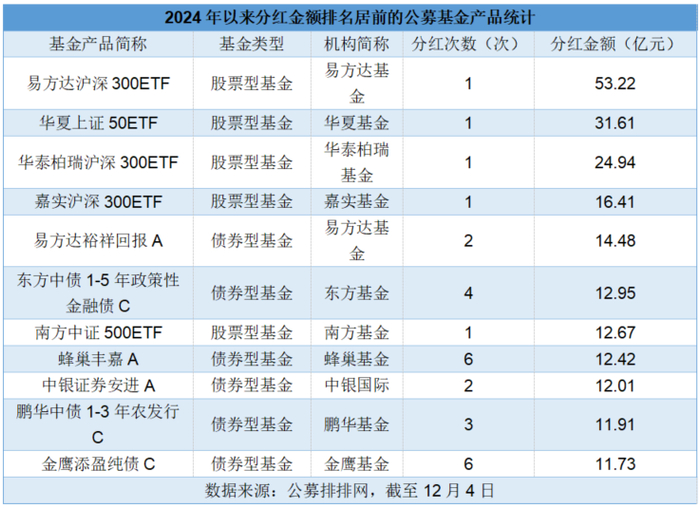Click the fund name 华夏上证50ETF

98,123
